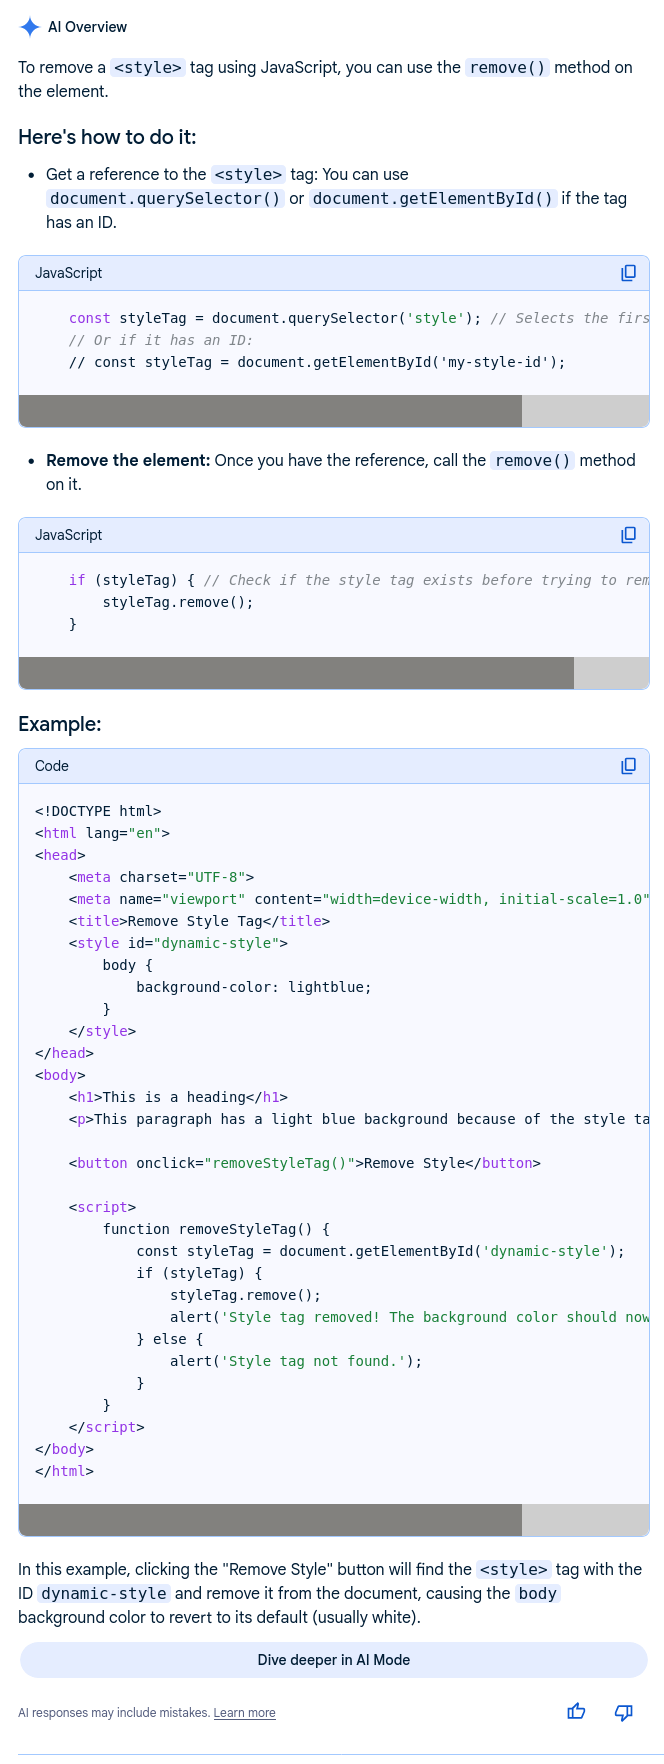The height and width of the screenshot is (1764, 664).
Task: Open the Learn more link
Action: point(244,1712)
